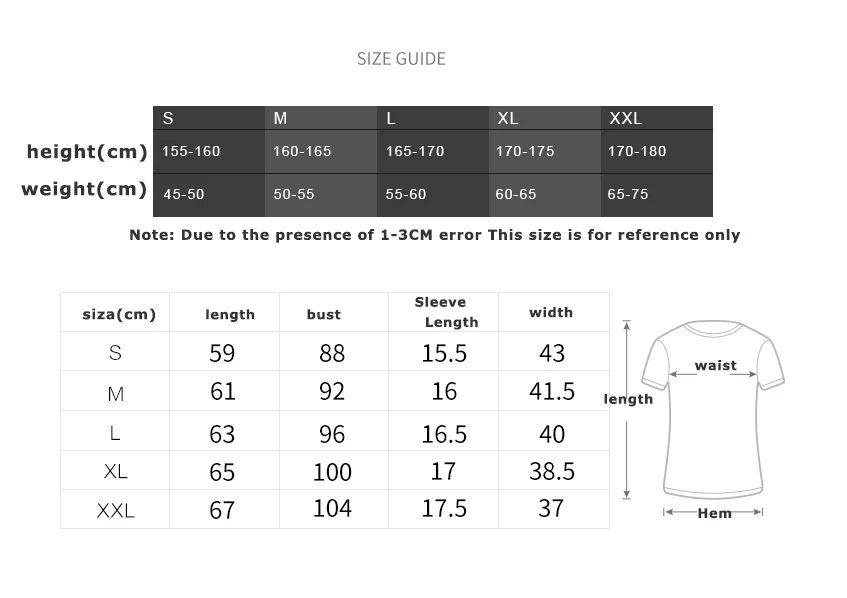Click the Hem label below the shirt
This screenshot has height=598, width=847.
point(714,513)
